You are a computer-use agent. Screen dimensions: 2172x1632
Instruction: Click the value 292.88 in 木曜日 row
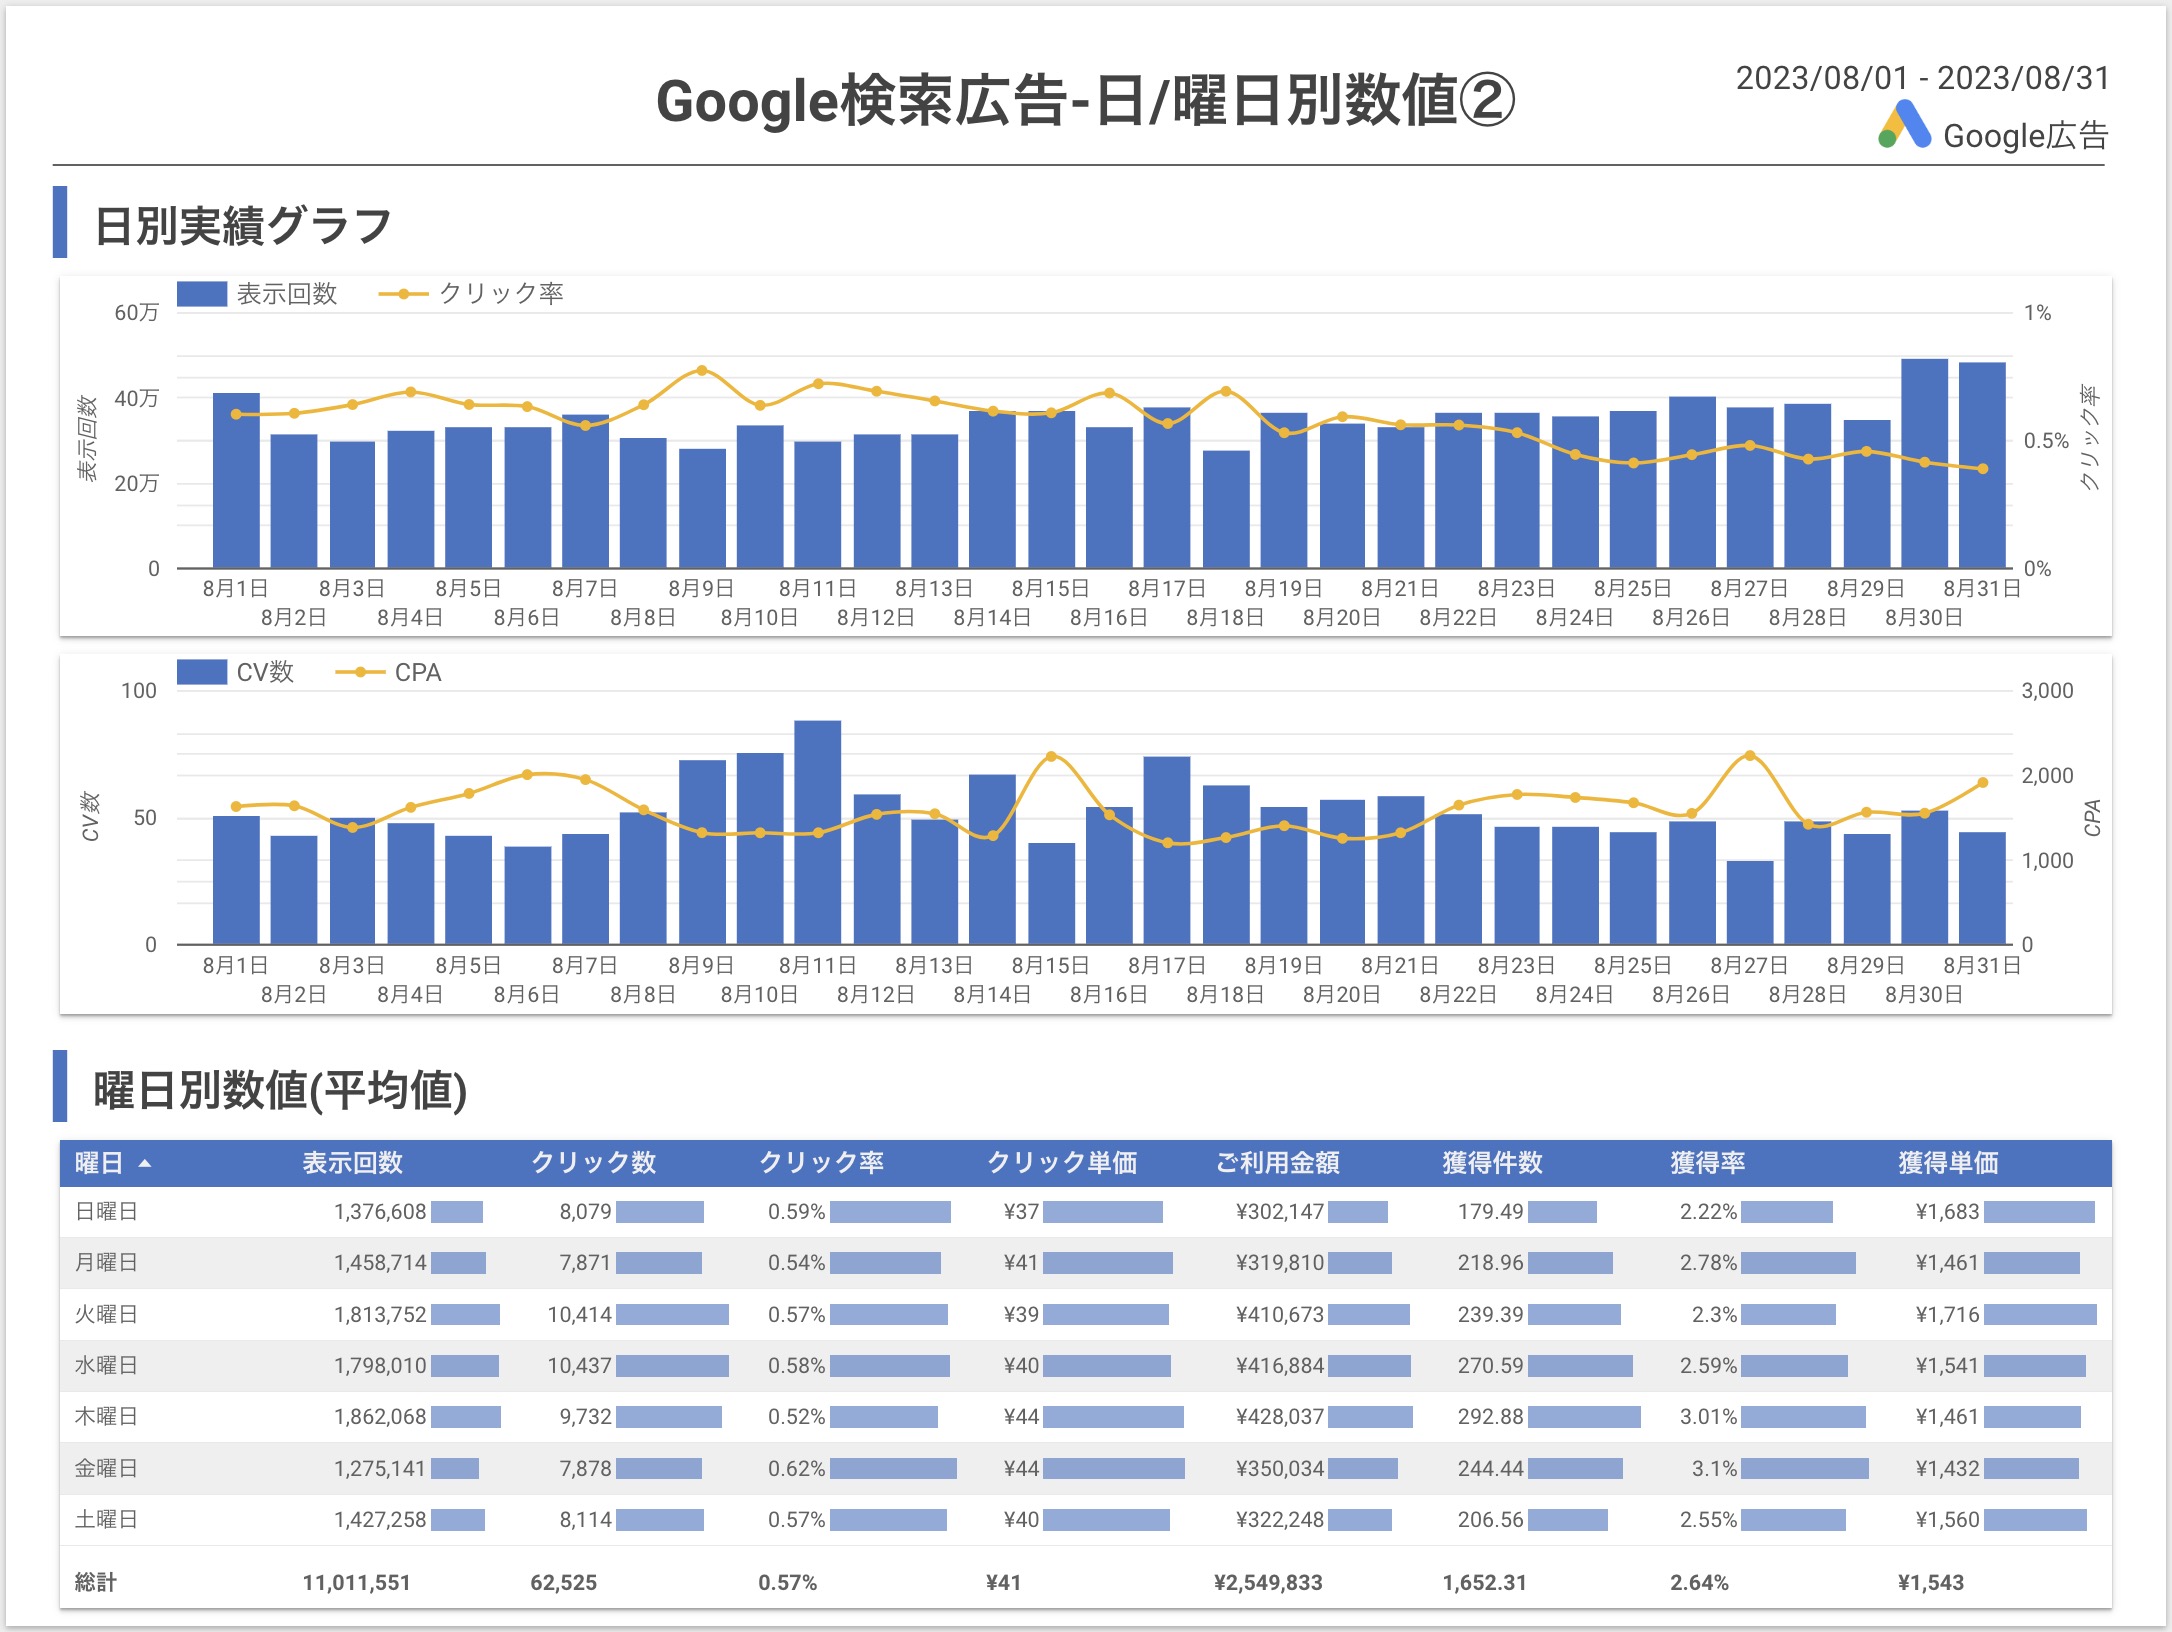[x=1491, y=1417]
